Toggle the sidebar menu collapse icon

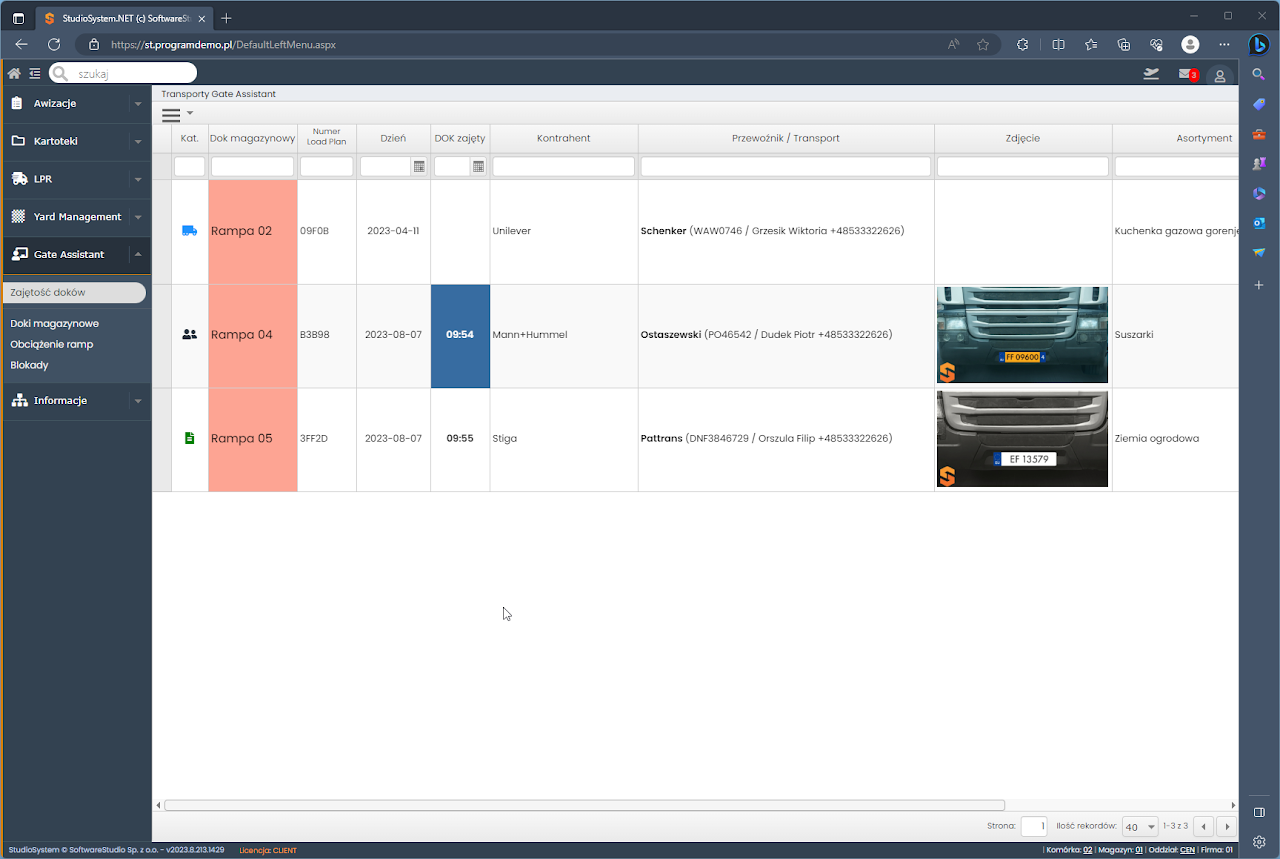(x=35, y=73)
